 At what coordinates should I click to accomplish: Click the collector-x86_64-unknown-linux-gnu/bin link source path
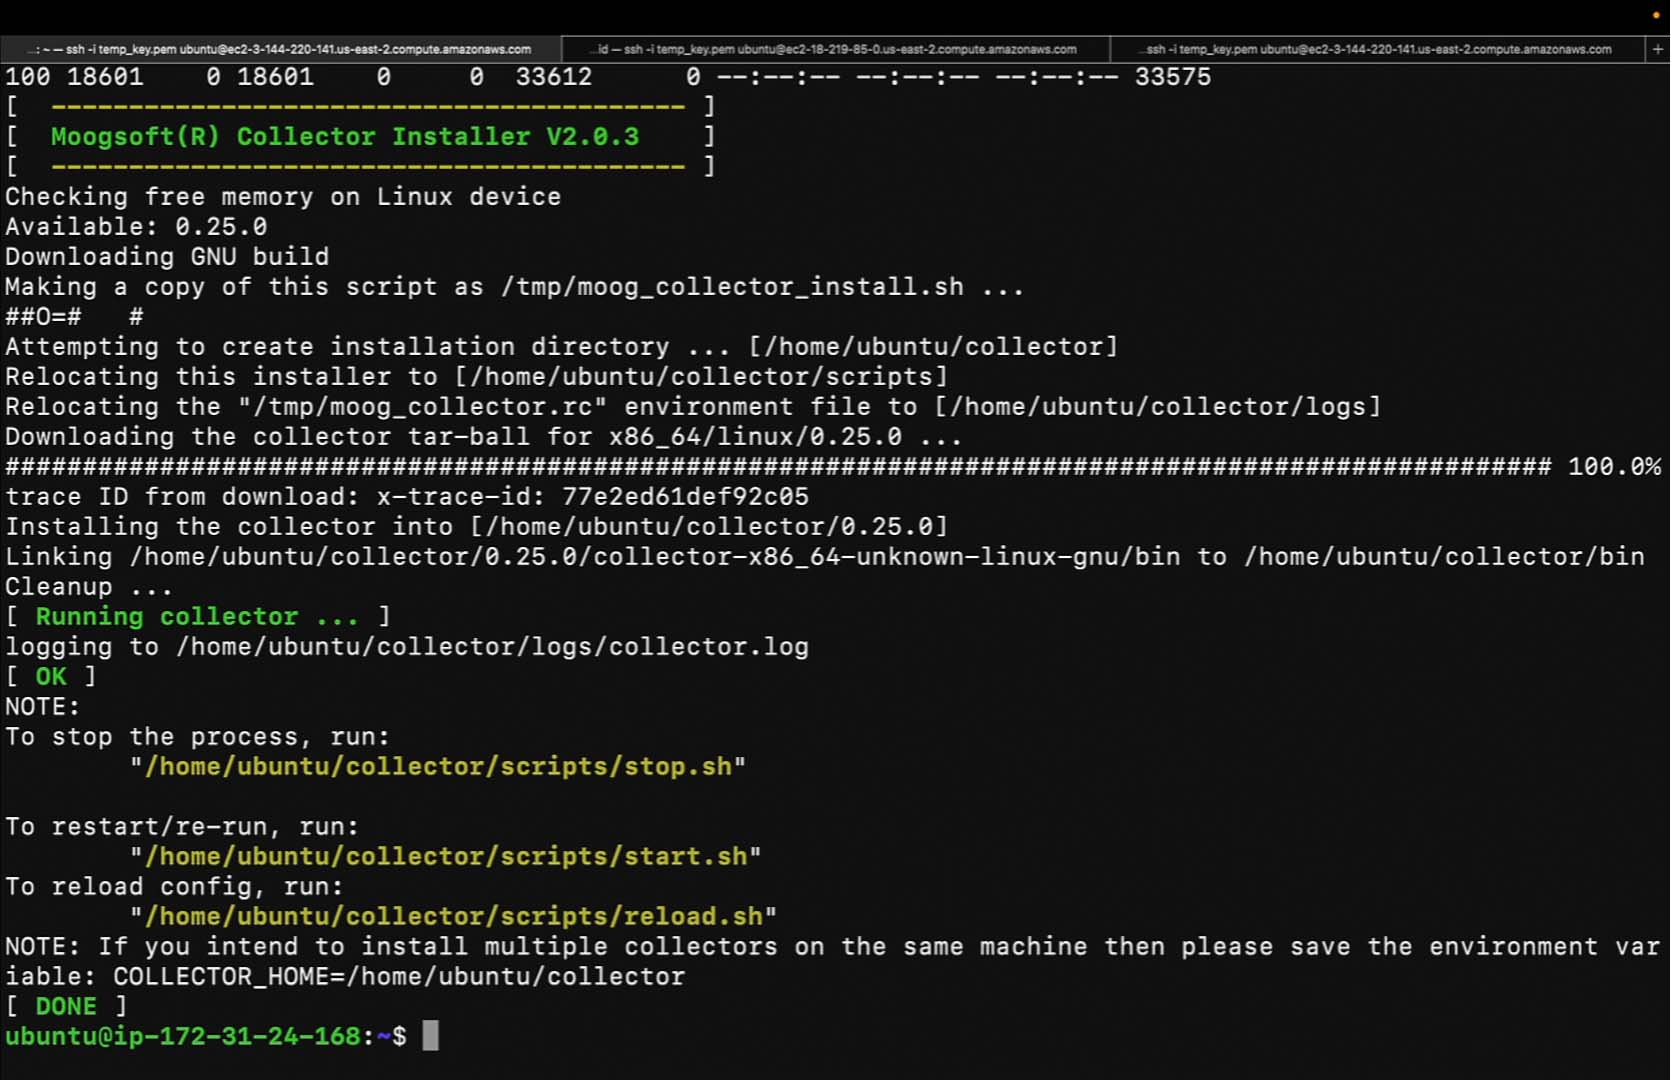655,557
